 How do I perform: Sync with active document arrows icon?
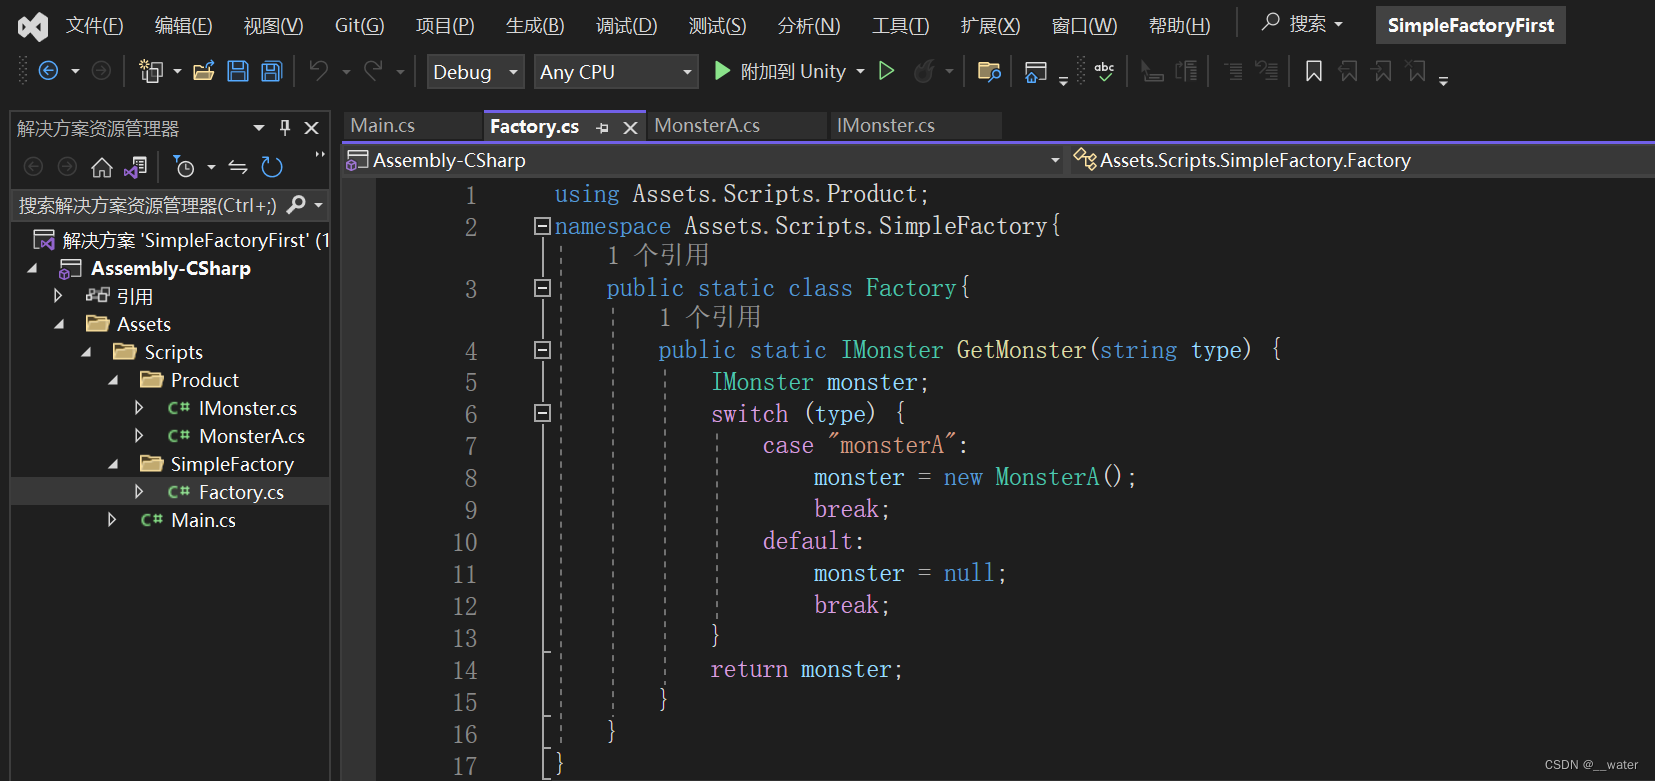click(238, 167)
